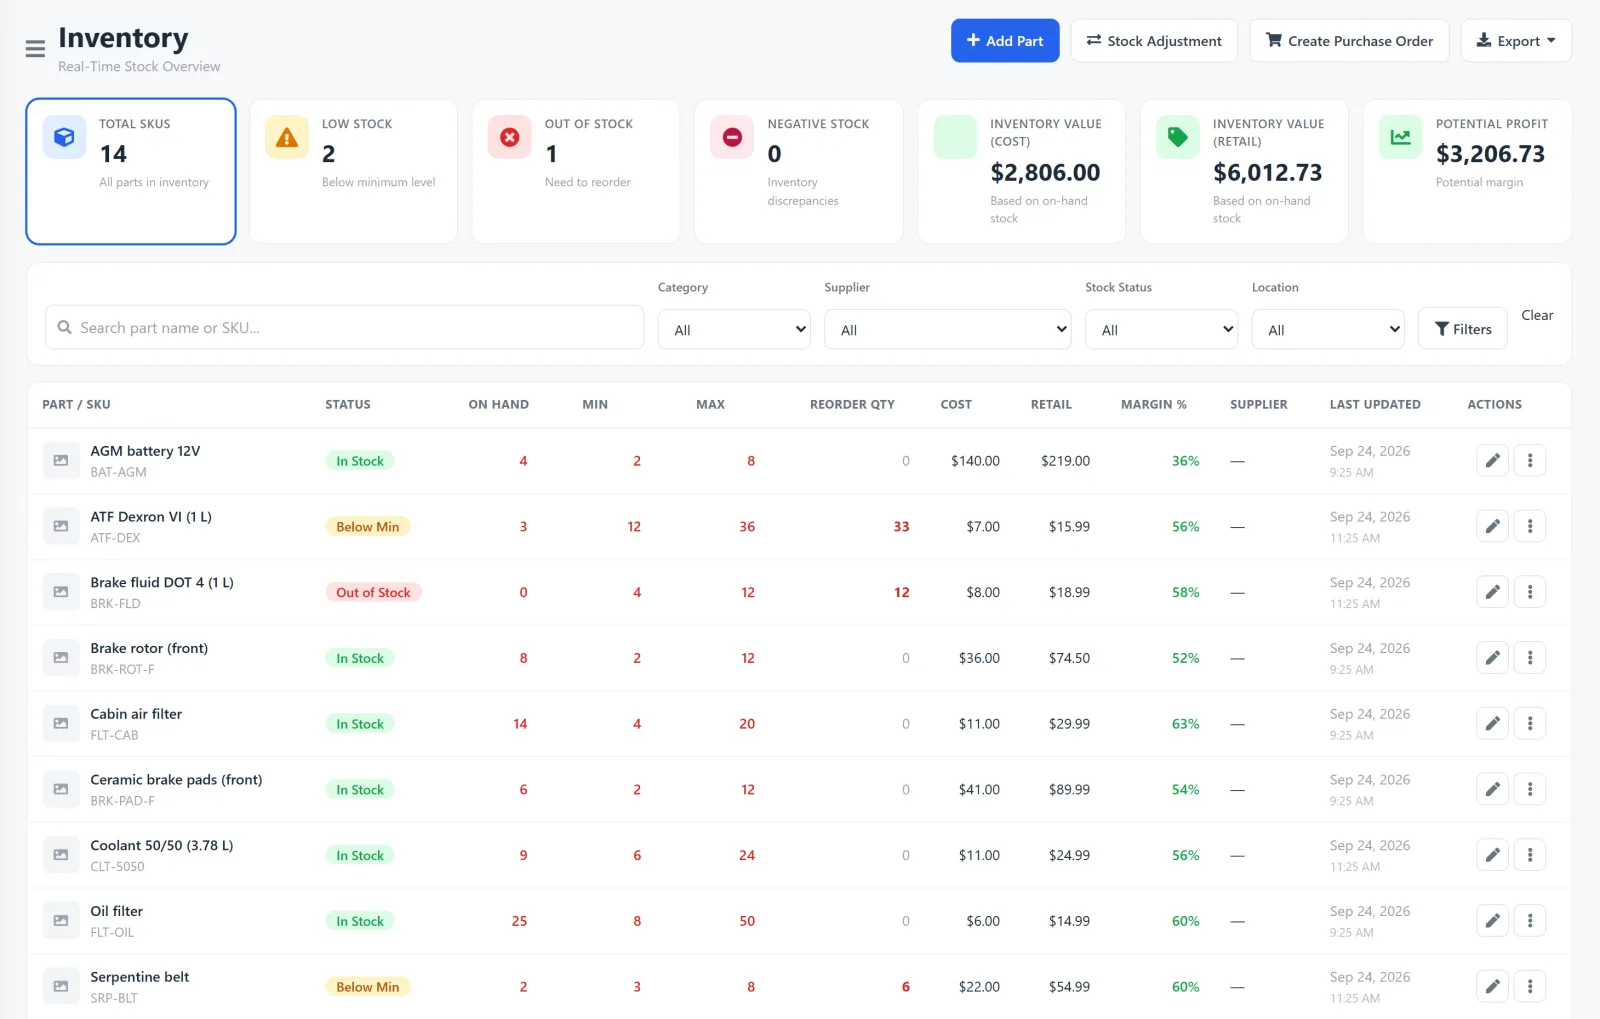Click the Total SKUs cube icon
Image resolution: width=1600 pixels, height=1019 pixels.
[64, 137]
